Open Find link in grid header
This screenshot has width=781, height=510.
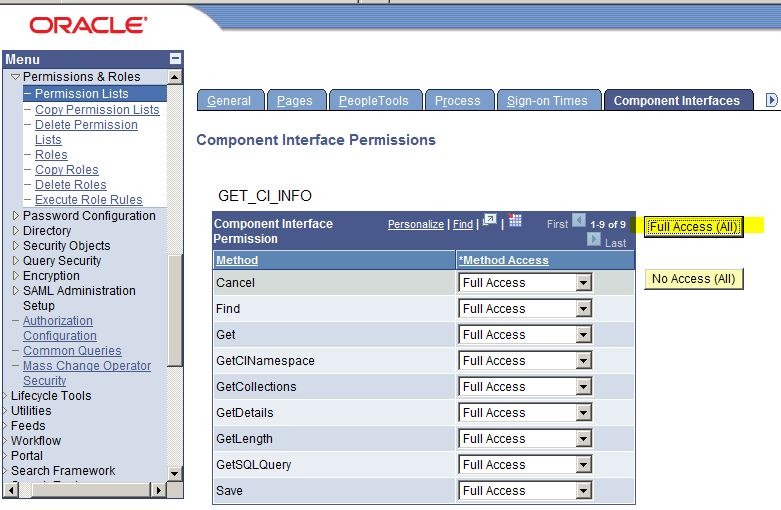463,224
